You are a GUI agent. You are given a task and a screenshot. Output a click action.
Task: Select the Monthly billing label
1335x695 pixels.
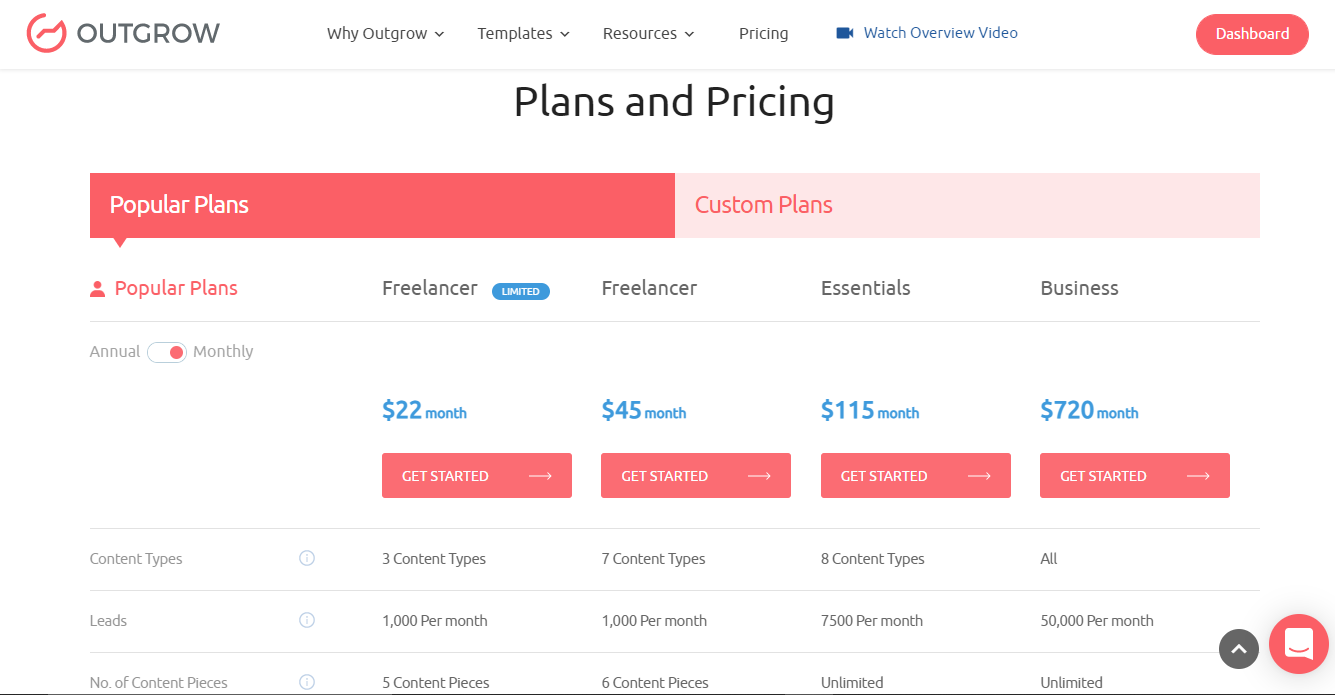click(x=223, y=352)
